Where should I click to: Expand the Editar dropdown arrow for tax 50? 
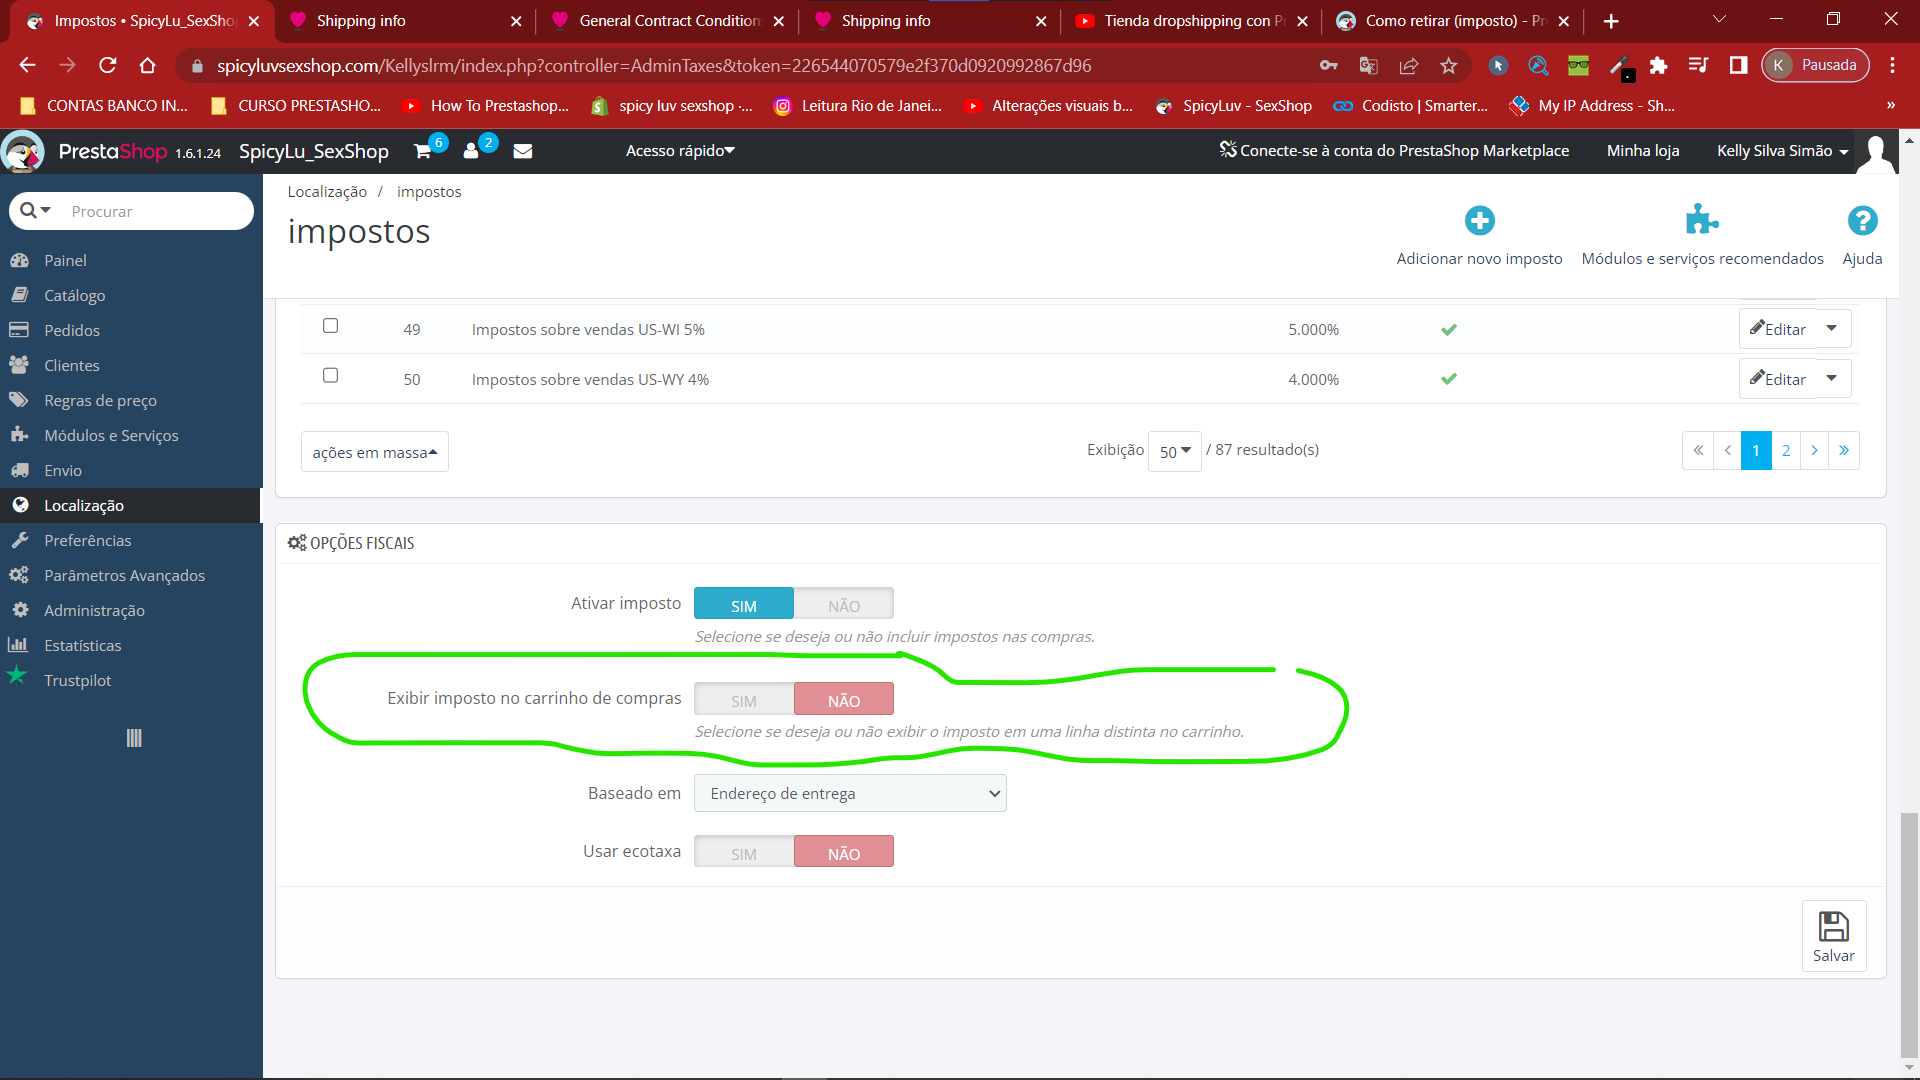tap(1832, 378)
